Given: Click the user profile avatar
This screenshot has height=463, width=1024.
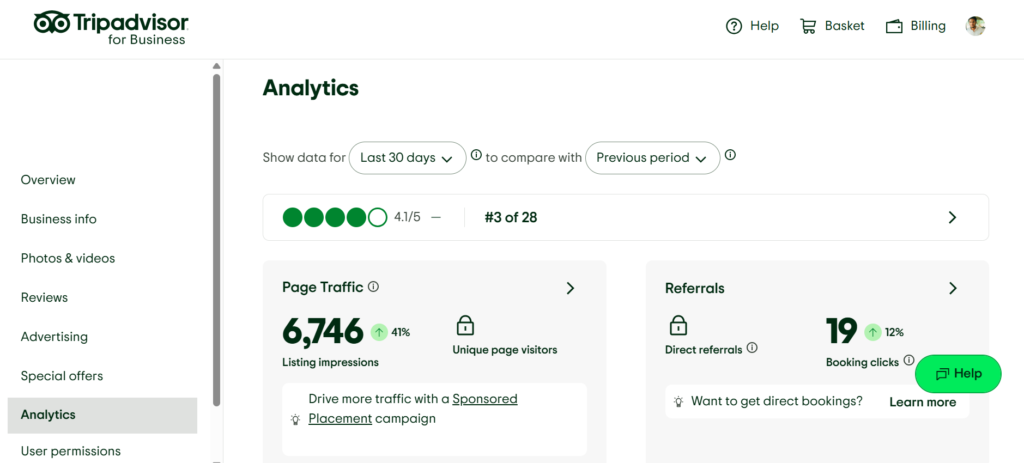Looking at the screenshot, I should point(975,26).
